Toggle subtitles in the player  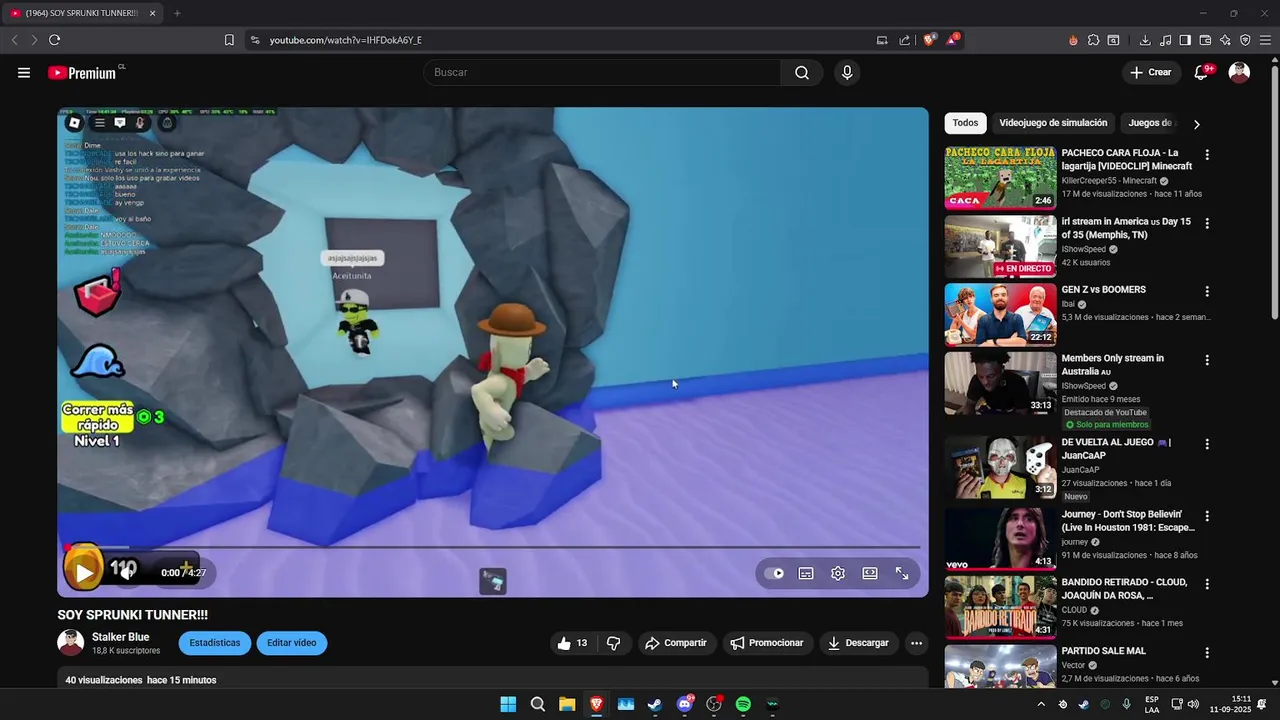[x=806, y=573]
